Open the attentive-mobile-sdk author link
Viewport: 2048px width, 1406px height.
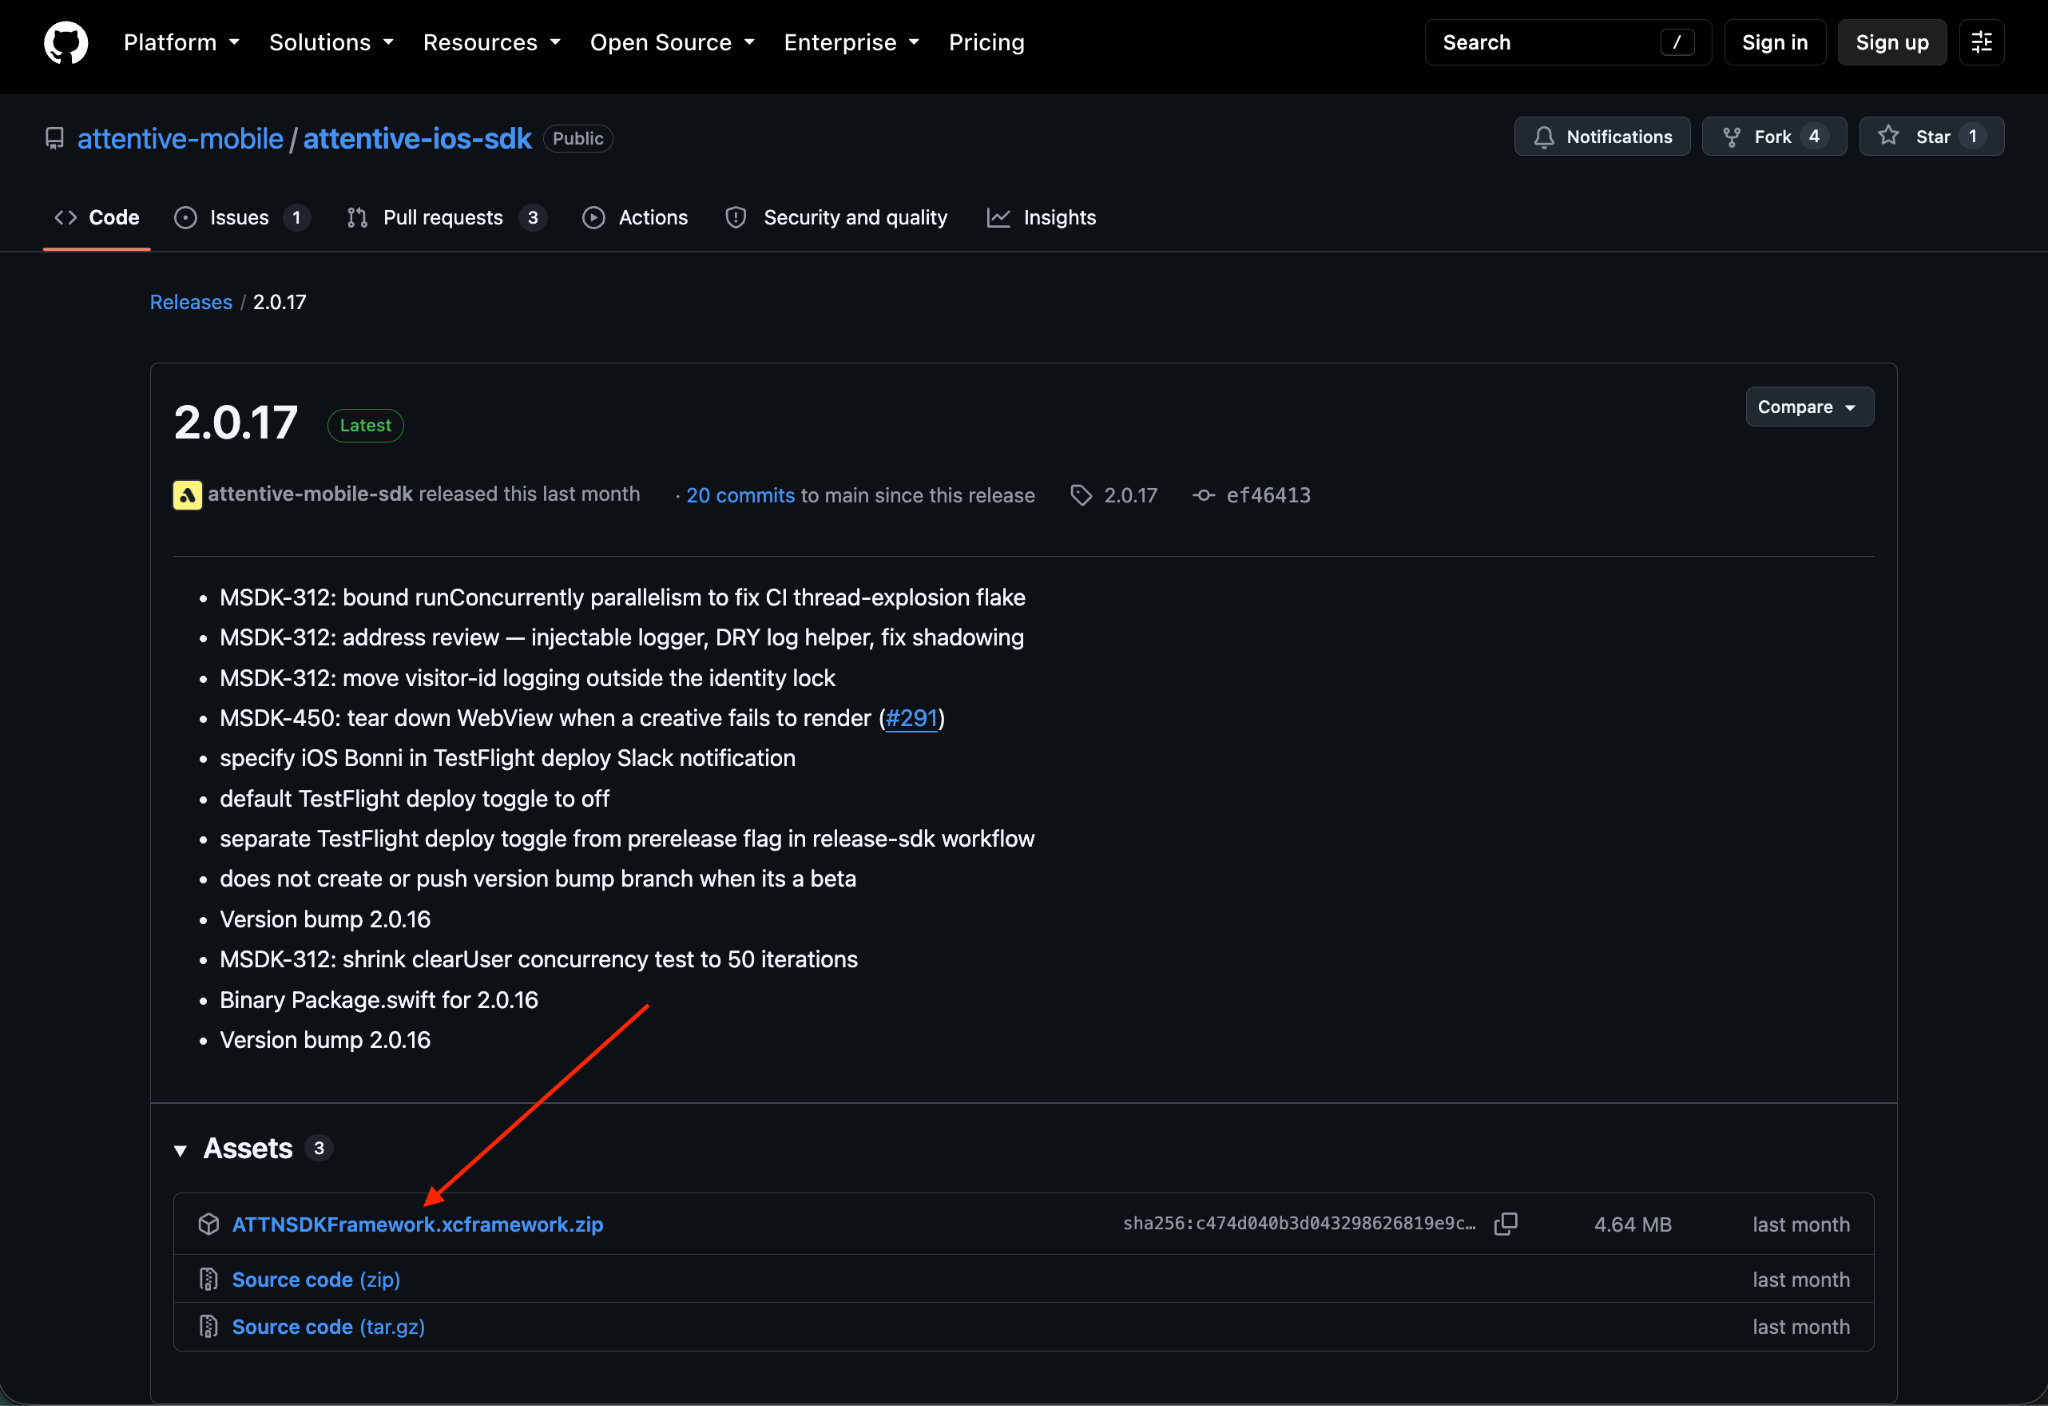coord(310,494)
